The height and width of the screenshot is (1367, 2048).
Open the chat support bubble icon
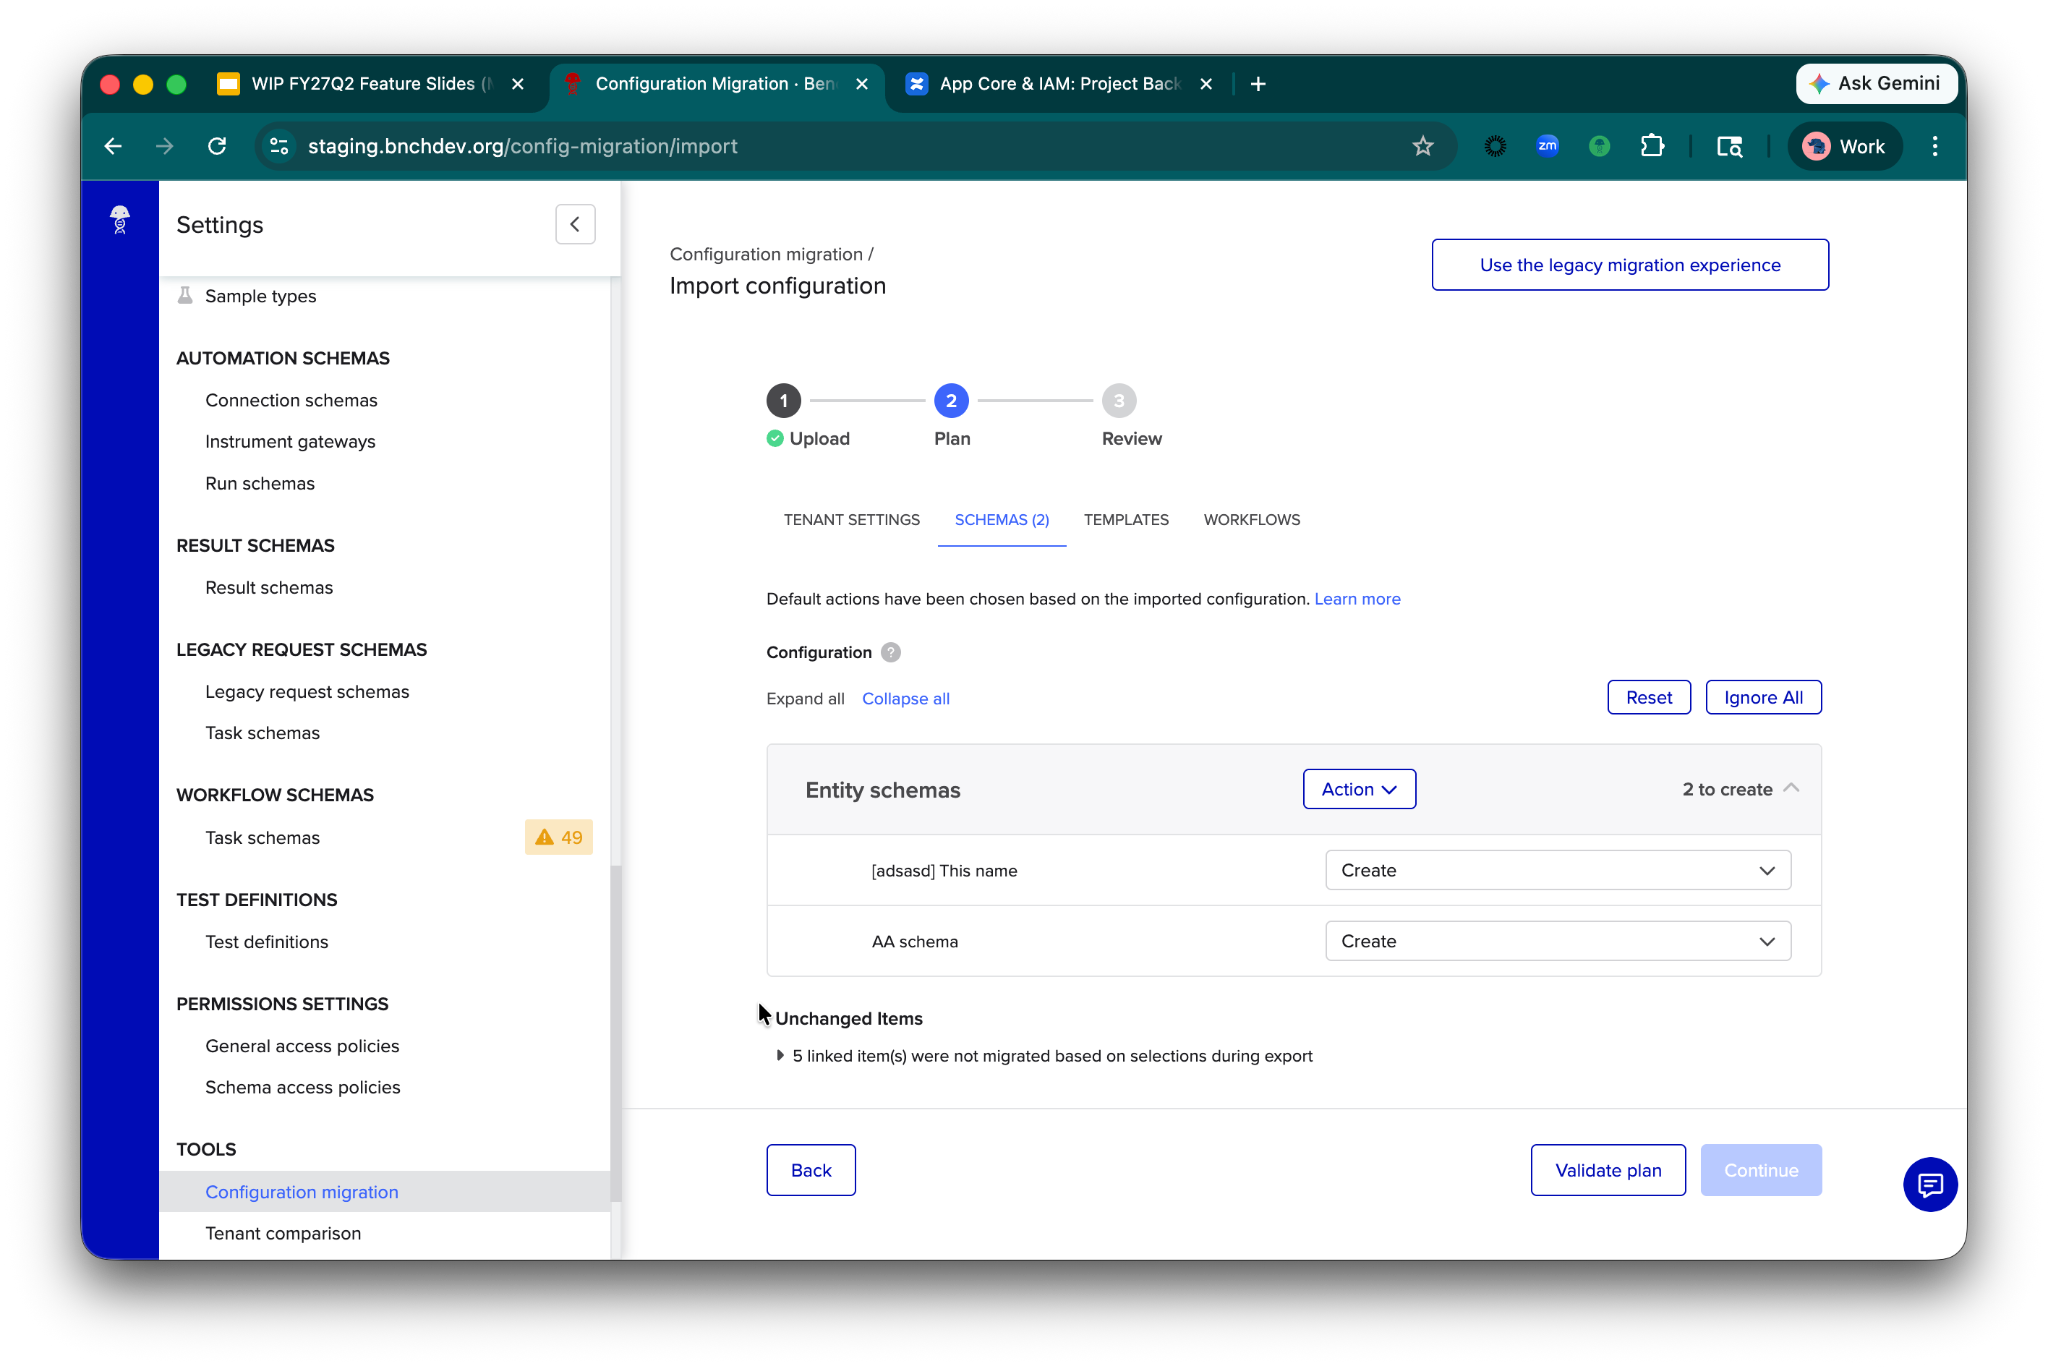click(x=1930, y=1184)
